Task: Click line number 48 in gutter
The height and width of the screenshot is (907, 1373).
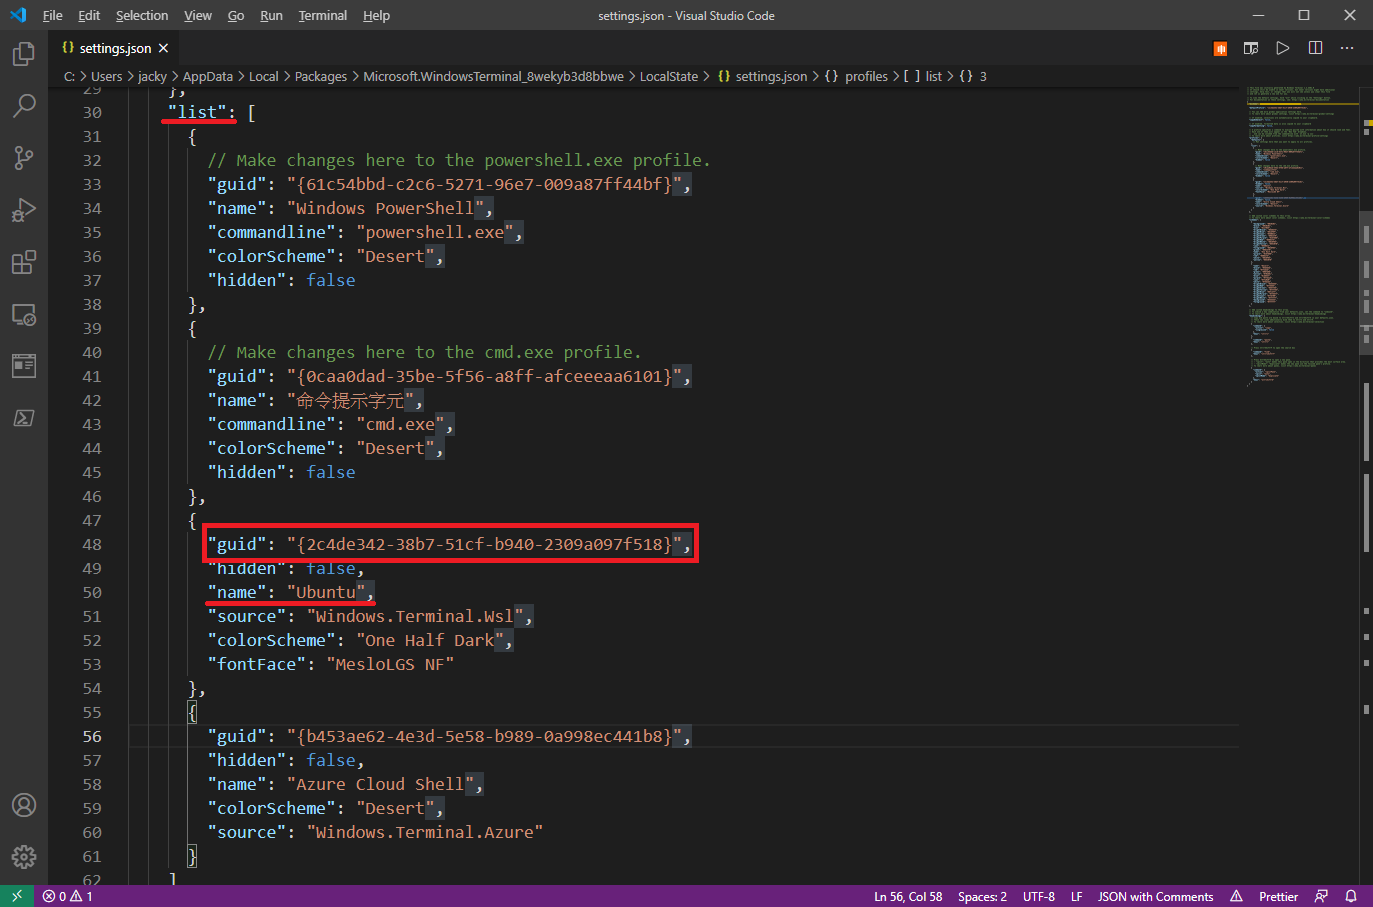Action: [x=92, y=544]
